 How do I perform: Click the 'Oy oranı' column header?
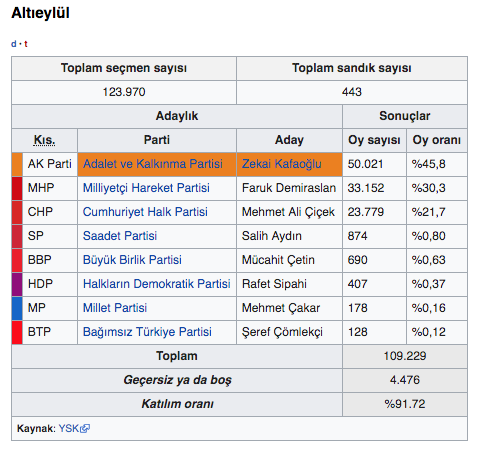tap(437, 140)
